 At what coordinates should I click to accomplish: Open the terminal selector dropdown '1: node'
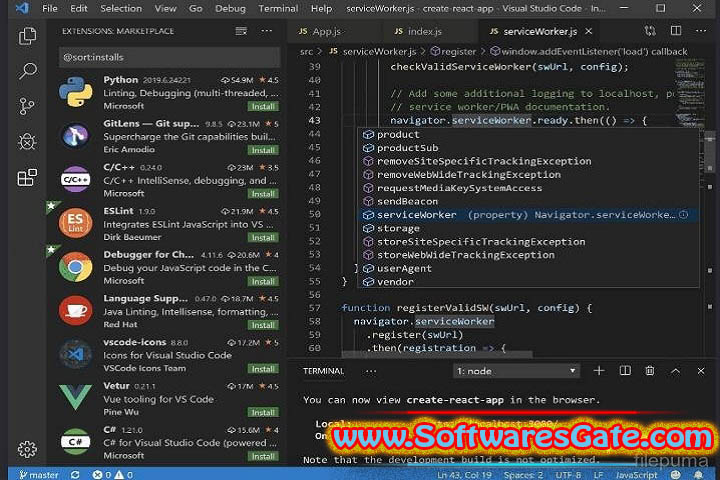(x=516, y=371)
